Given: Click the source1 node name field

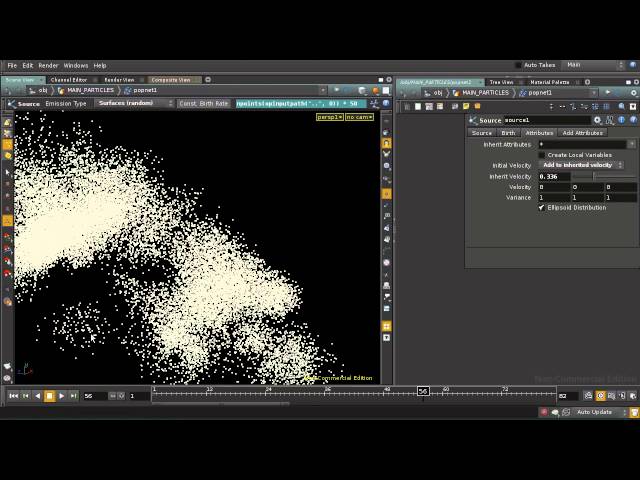Looking at the screenshot, I should (547, 120).
